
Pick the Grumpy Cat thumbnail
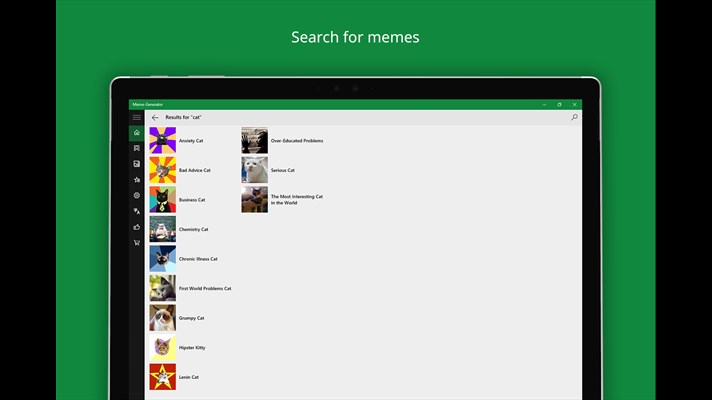[162, 318]
